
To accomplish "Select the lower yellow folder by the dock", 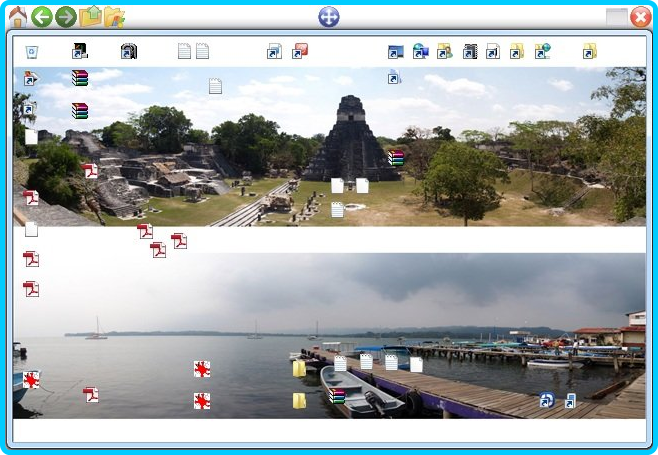I will (x=299, y=401).
